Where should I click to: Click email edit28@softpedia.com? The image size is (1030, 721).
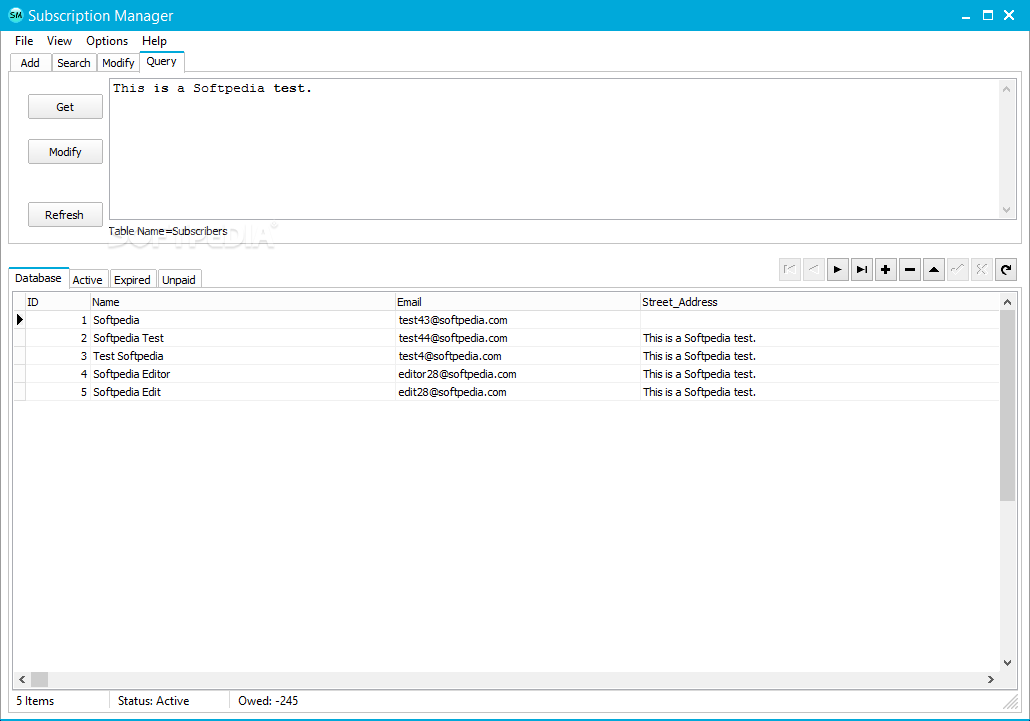click(452, 392)
